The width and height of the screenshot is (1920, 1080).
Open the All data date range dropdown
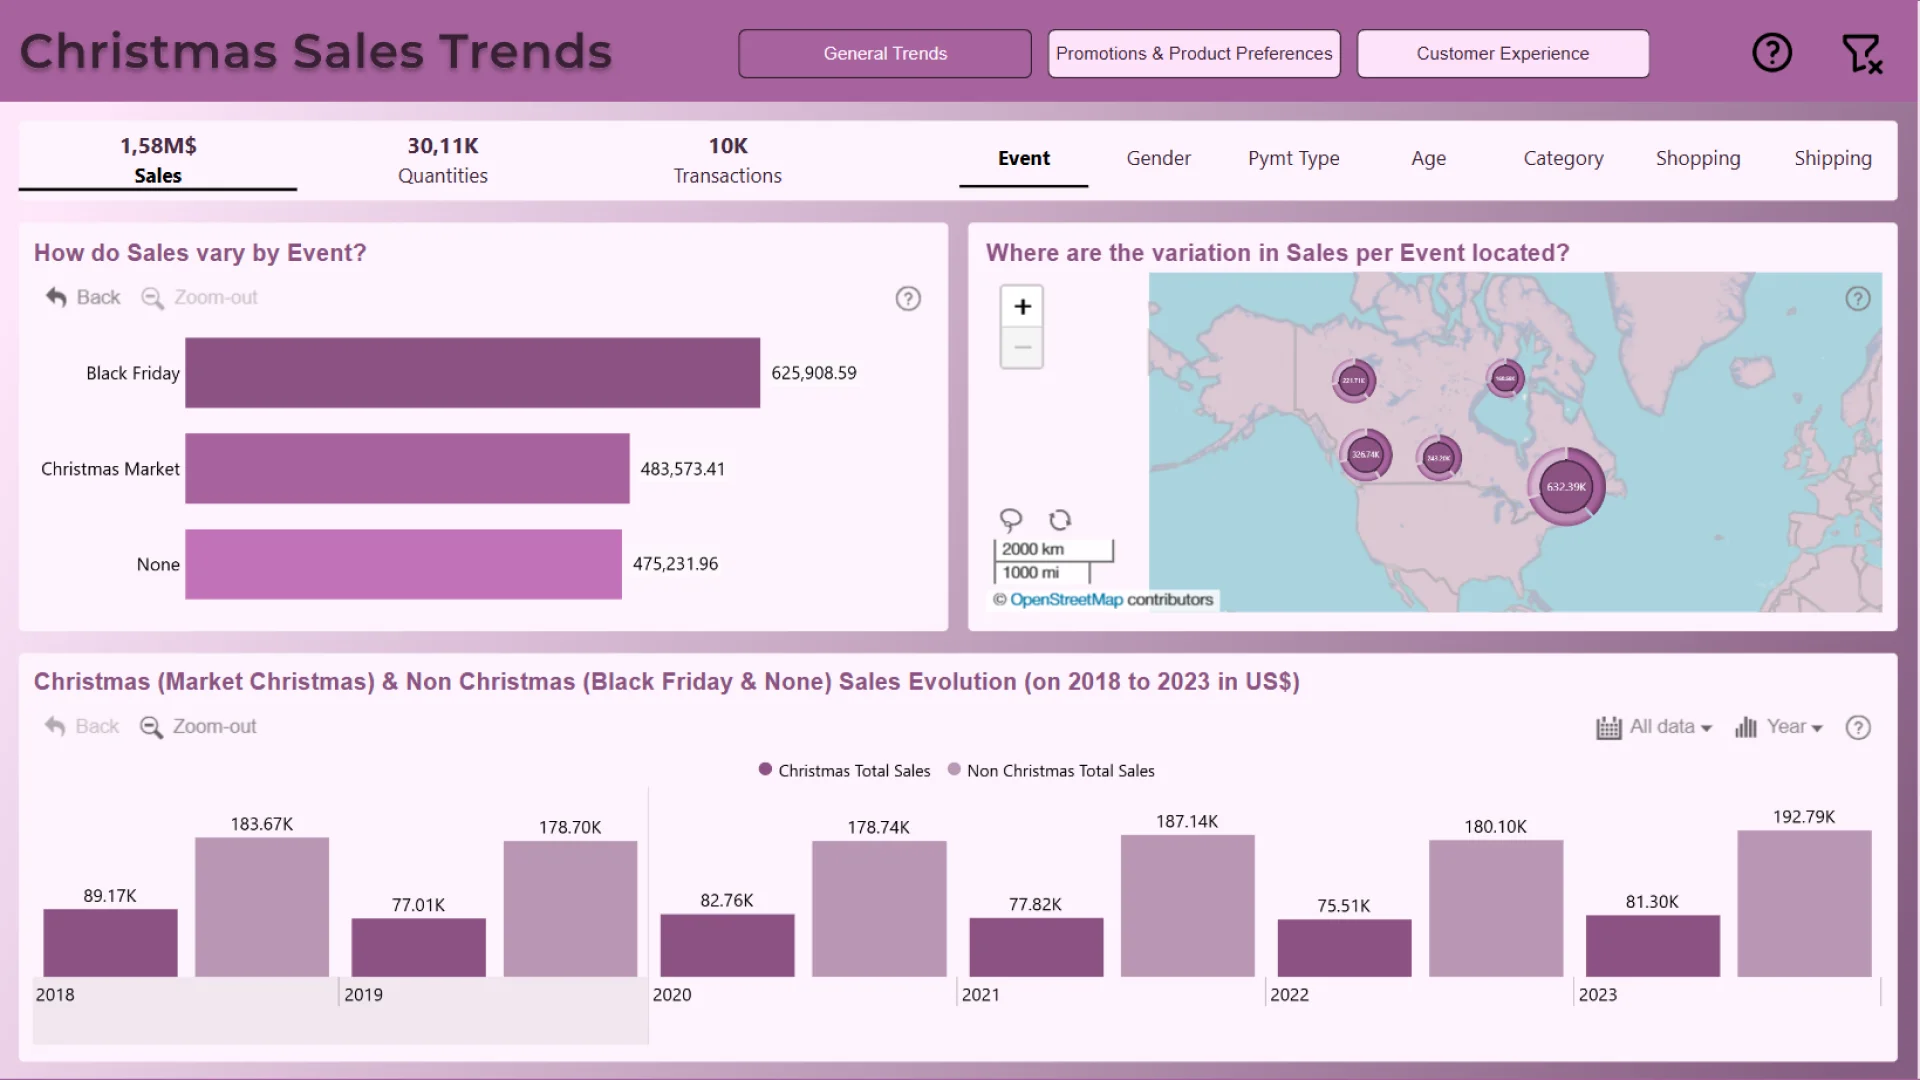coord(1654,727)
